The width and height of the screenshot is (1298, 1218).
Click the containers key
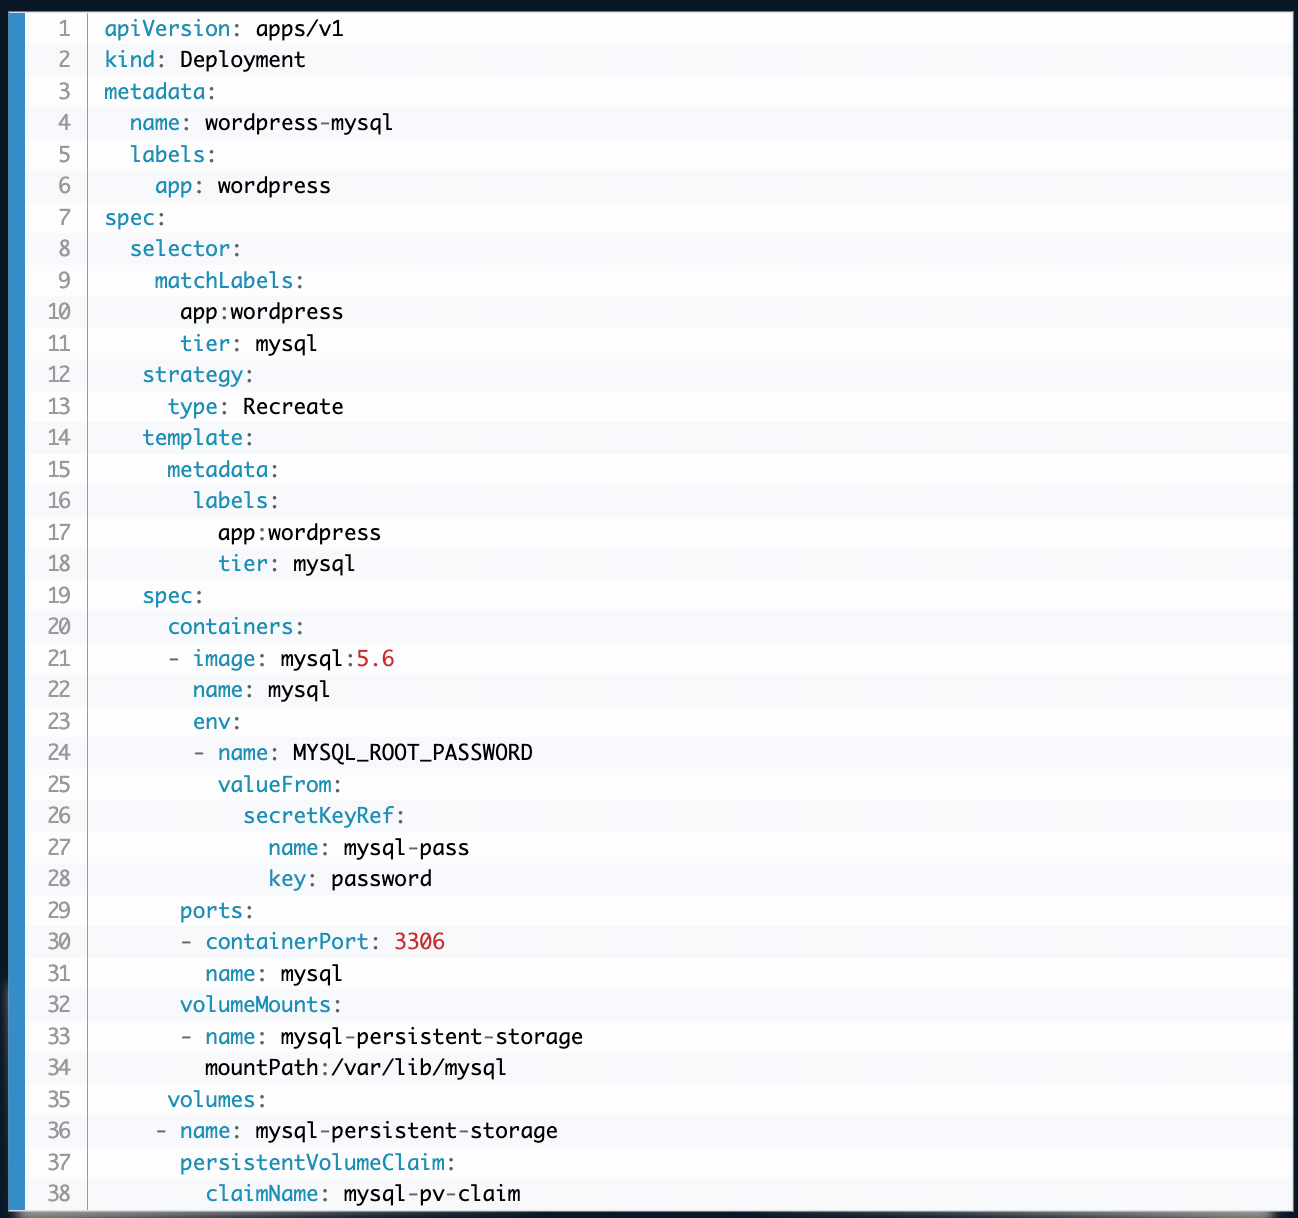point(230,627)
